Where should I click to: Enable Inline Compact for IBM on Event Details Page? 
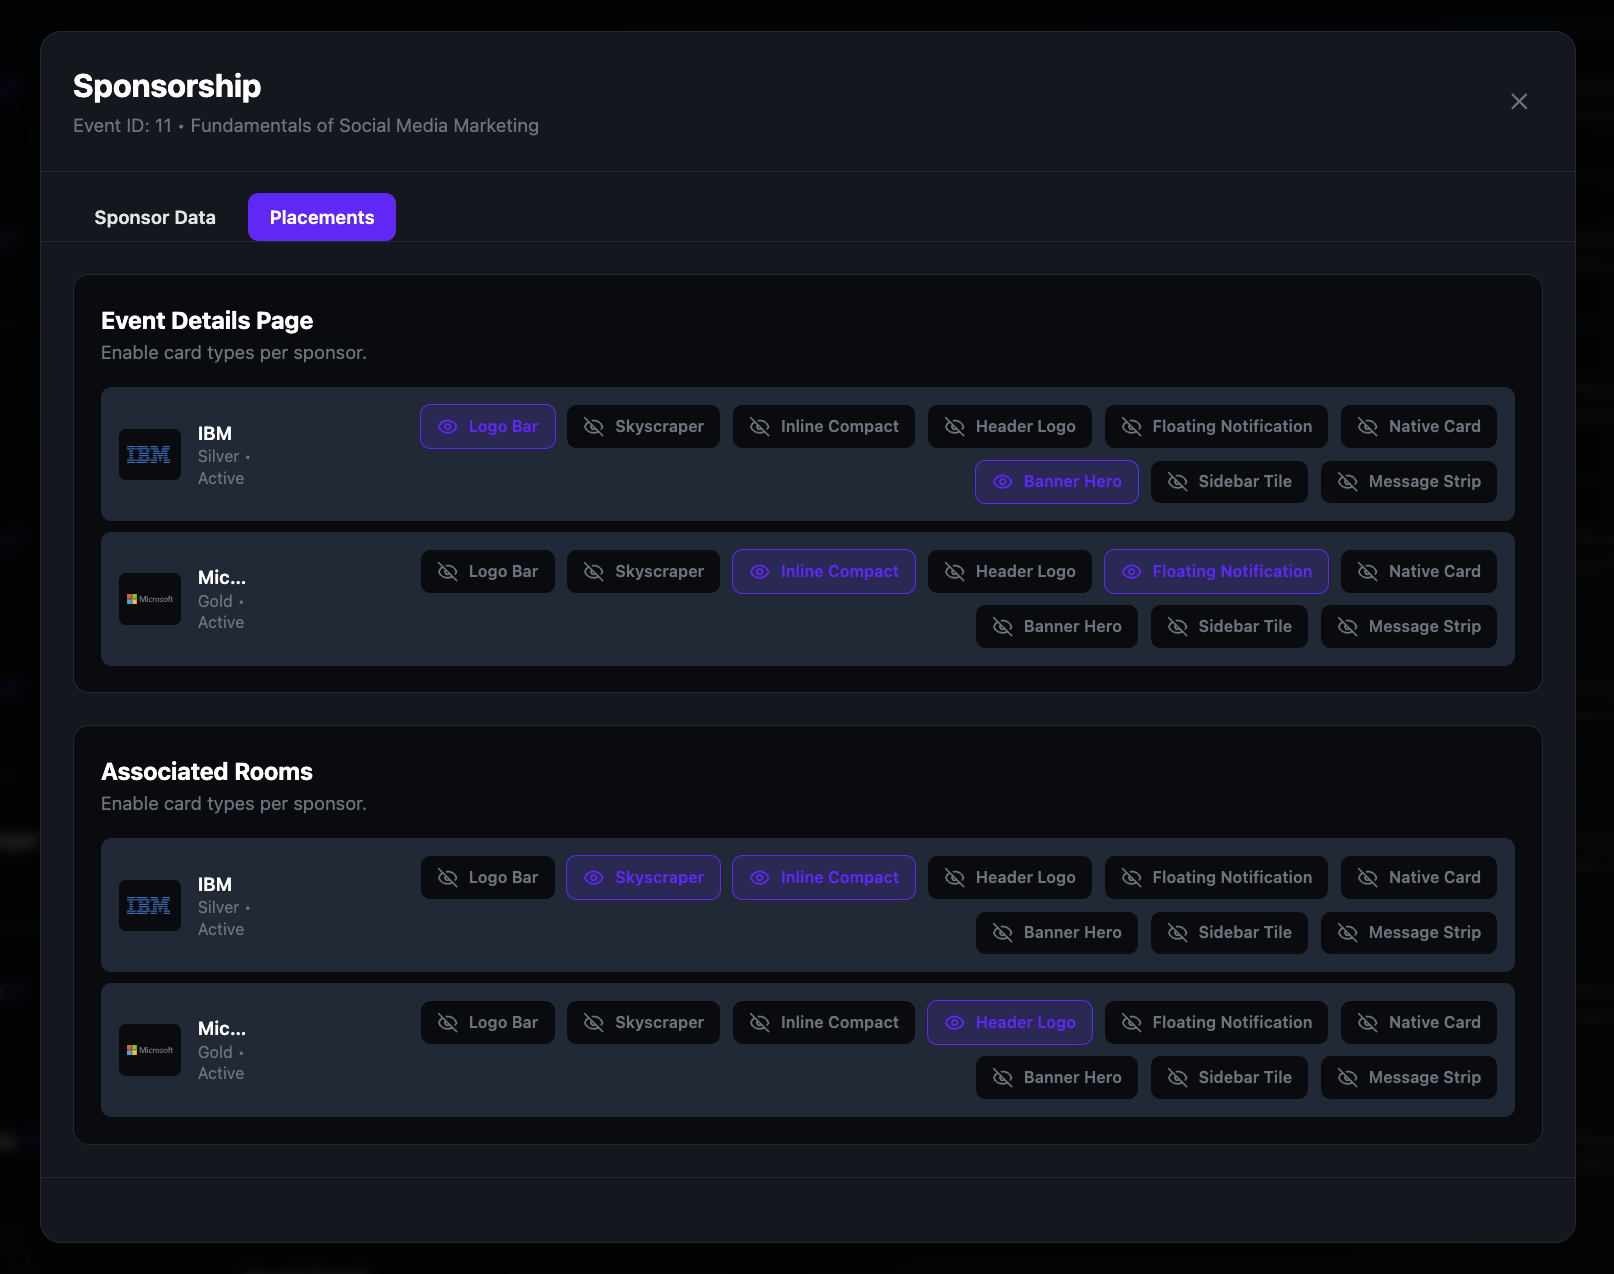824,427
